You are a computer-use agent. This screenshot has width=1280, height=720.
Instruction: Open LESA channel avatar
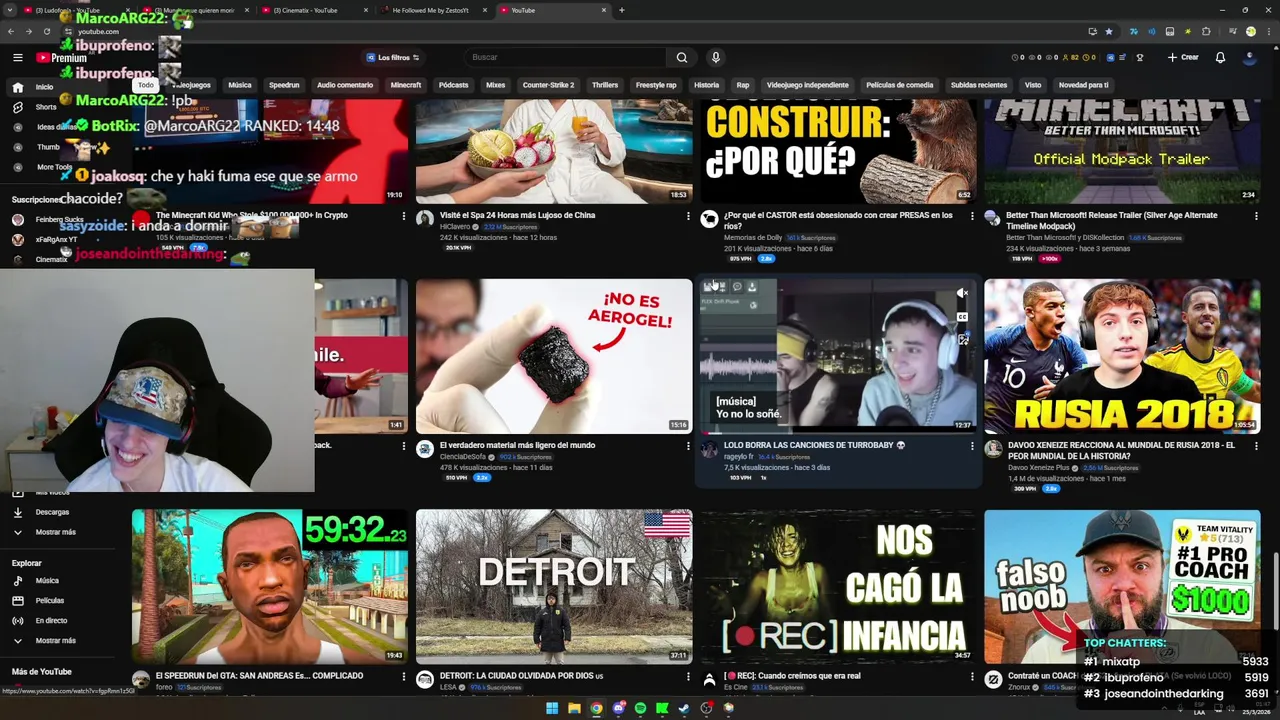coord(425,679)
